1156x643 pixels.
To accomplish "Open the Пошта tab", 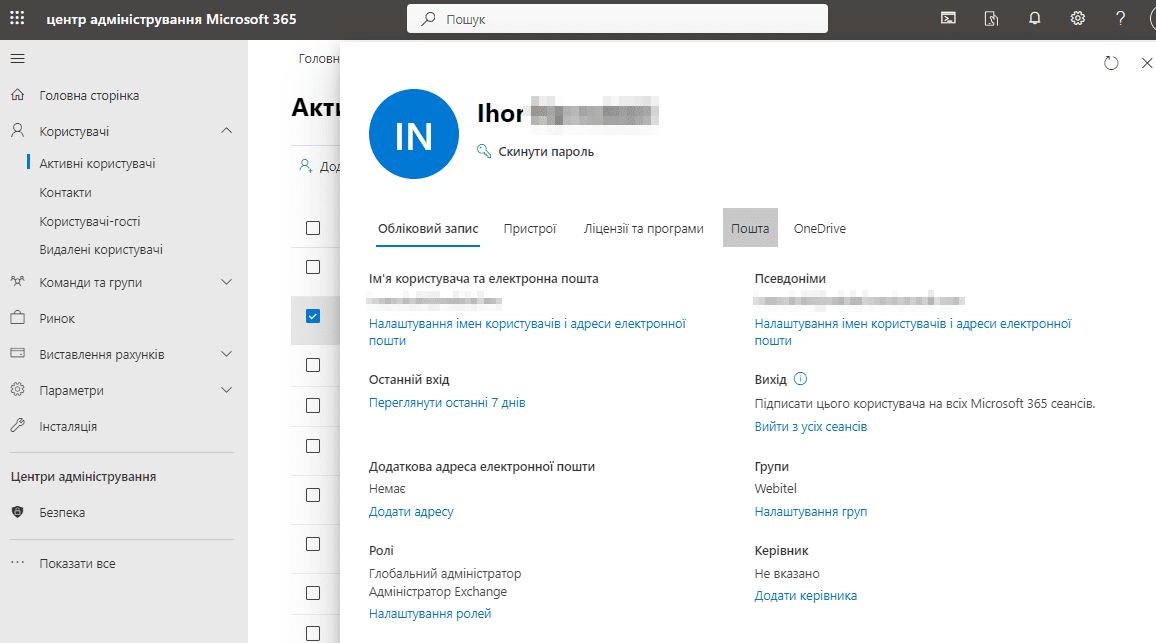I will (750, 229).
